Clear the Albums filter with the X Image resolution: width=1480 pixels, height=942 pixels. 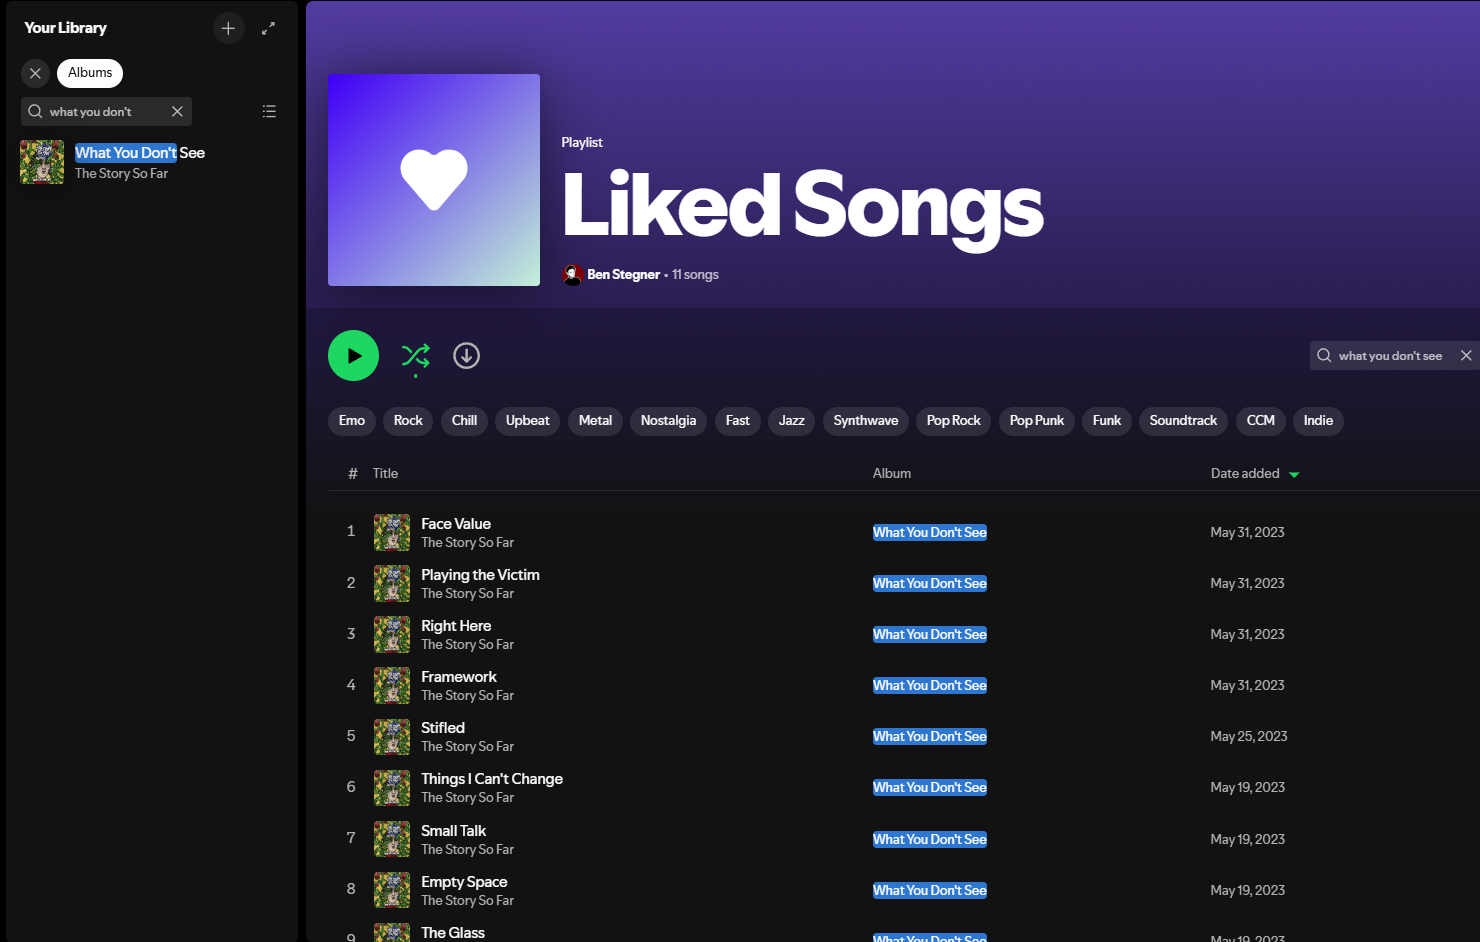(x=35, y=73)
